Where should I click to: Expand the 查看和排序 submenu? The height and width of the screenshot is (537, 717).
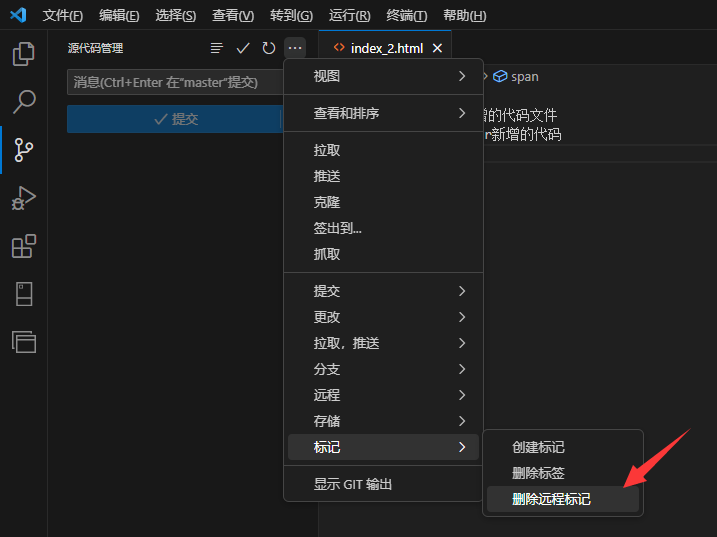(x=383, y=113)
